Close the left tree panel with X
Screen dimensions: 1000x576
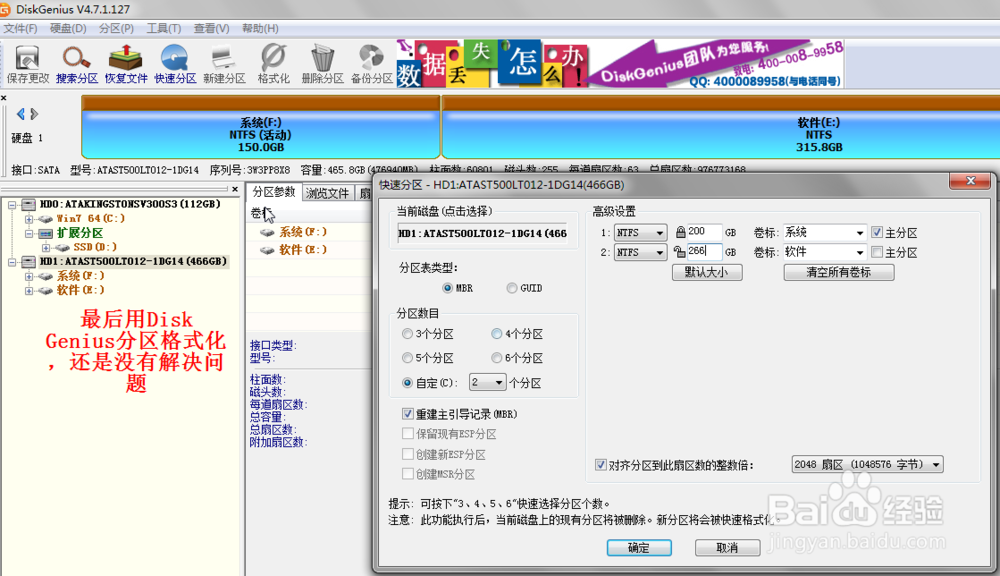[x=235, y=189]
